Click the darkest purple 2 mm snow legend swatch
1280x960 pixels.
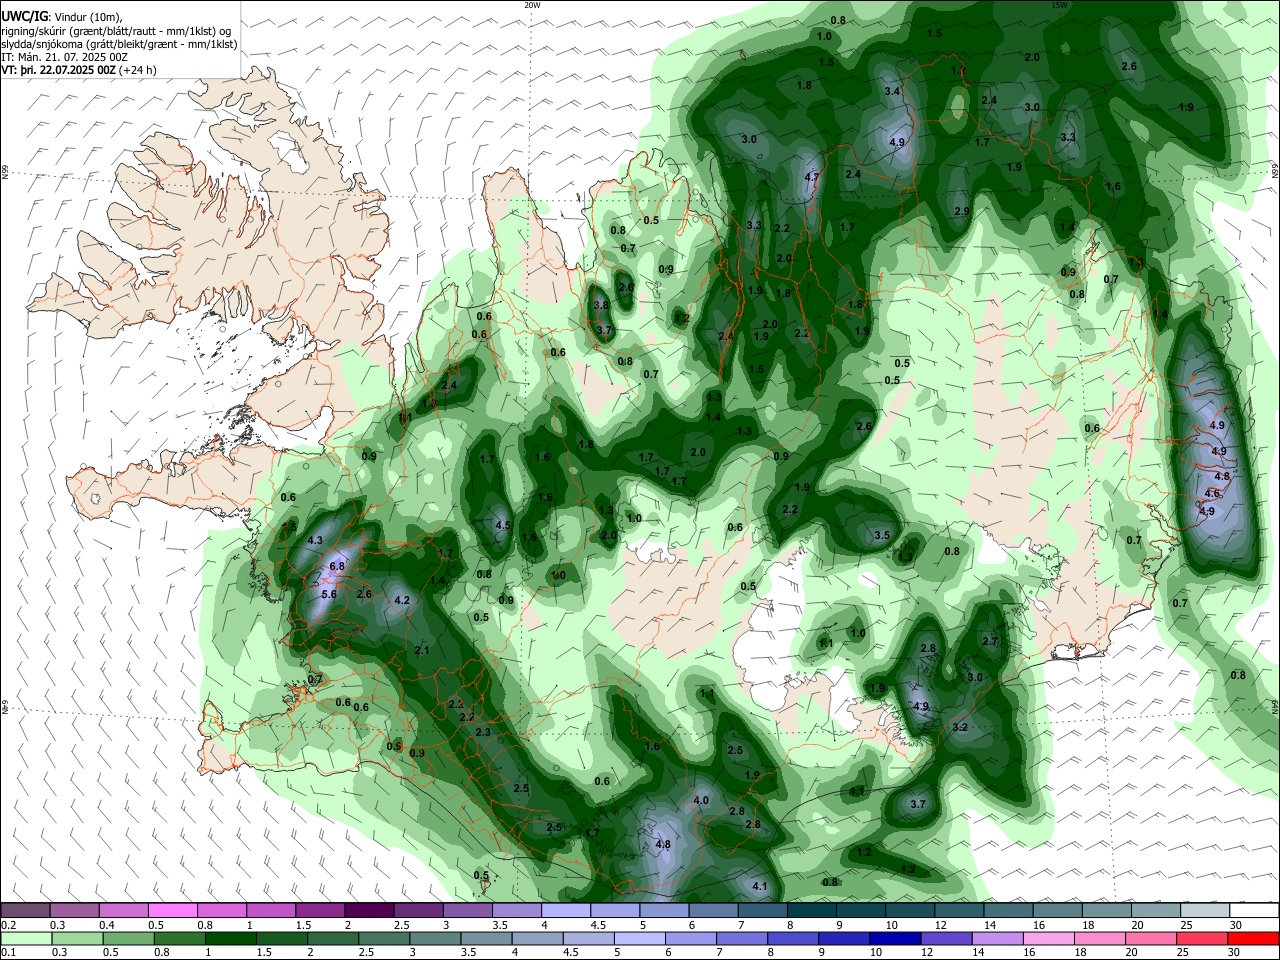(369, 911)
